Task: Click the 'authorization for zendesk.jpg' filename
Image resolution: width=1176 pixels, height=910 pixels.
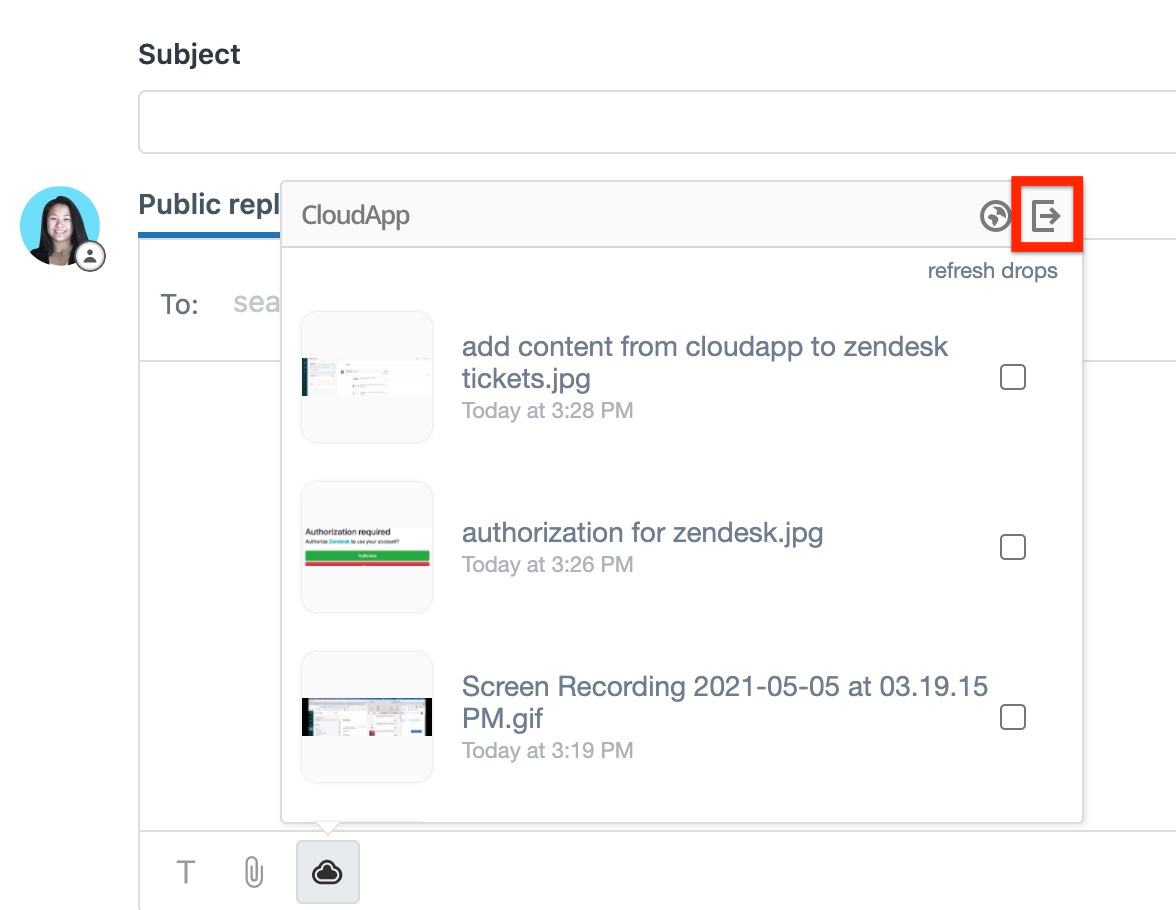Action: click(642, 533)
